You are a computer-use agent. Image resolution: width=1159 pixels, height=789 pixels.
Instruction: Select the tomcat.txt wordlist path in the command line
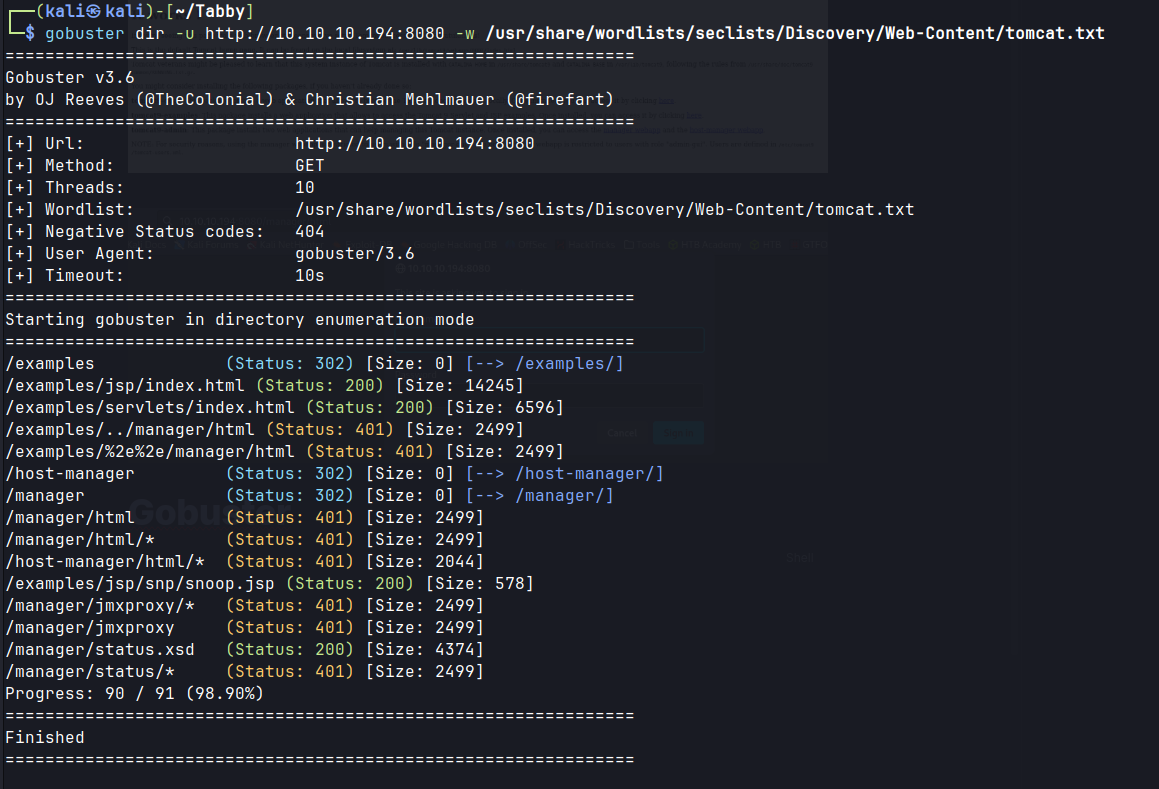click(795, 33)
